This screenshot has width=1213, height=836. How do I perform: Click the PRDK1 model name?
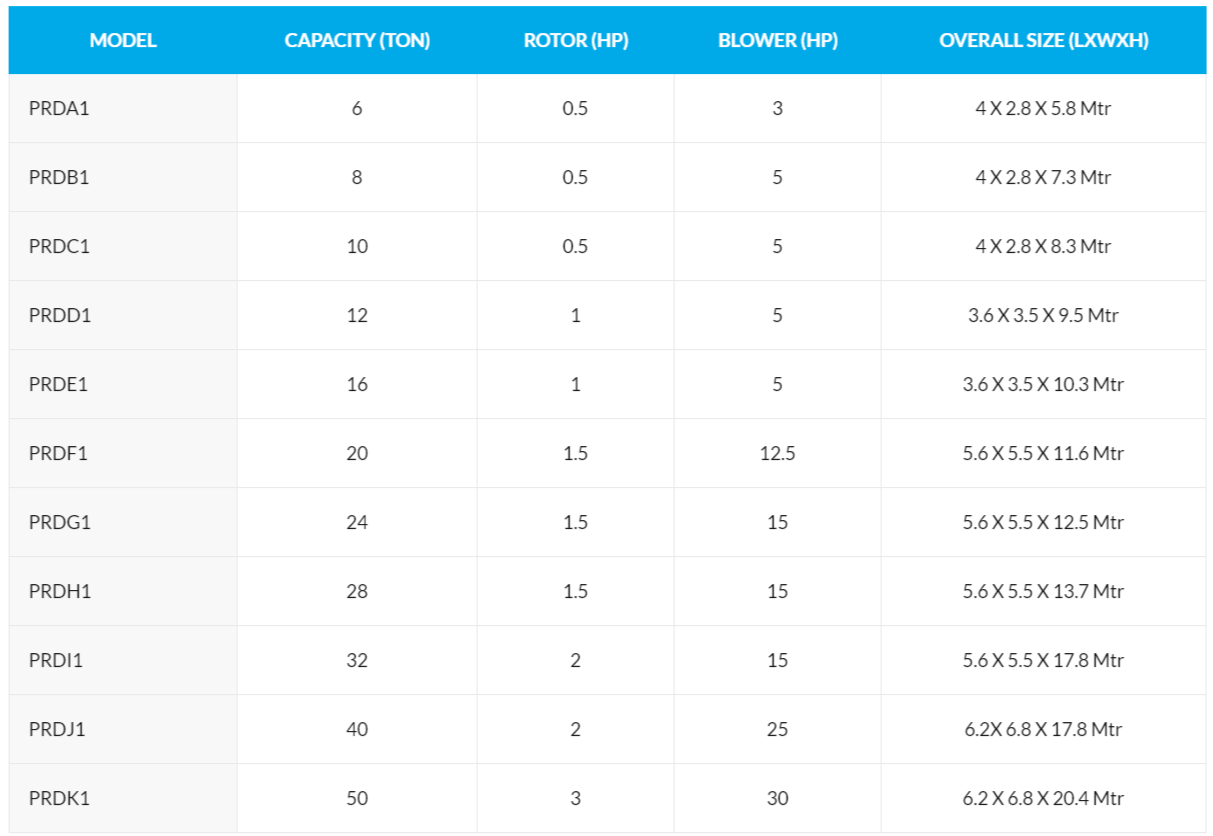point(59,798)
